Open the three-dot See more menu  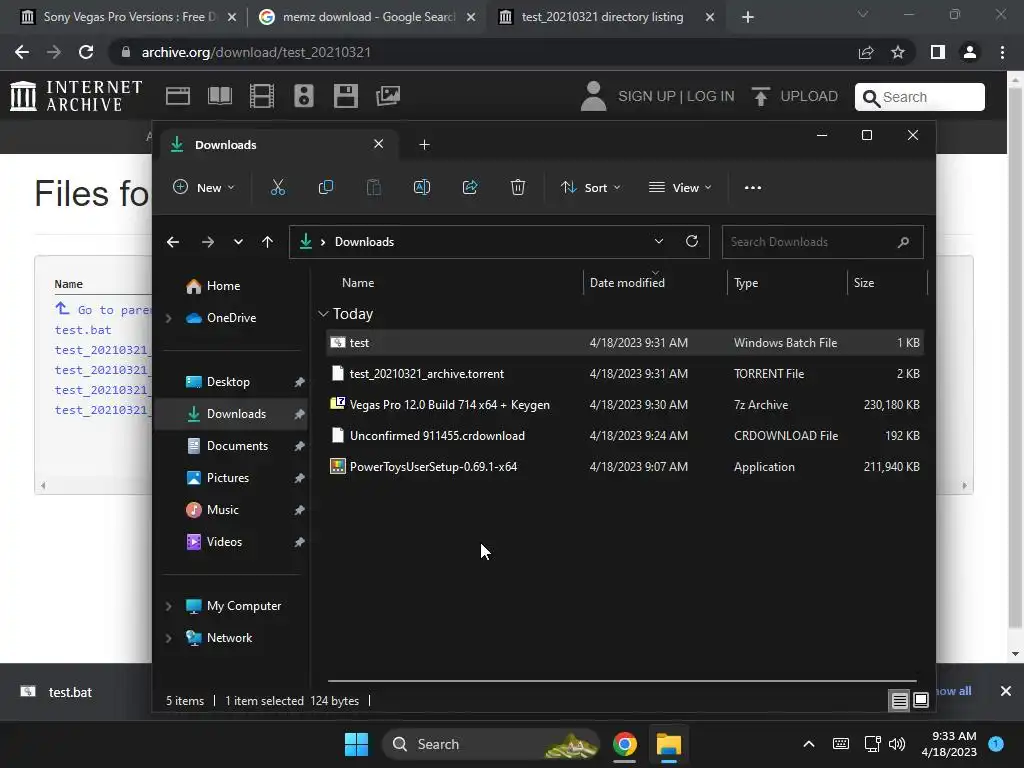752,187
